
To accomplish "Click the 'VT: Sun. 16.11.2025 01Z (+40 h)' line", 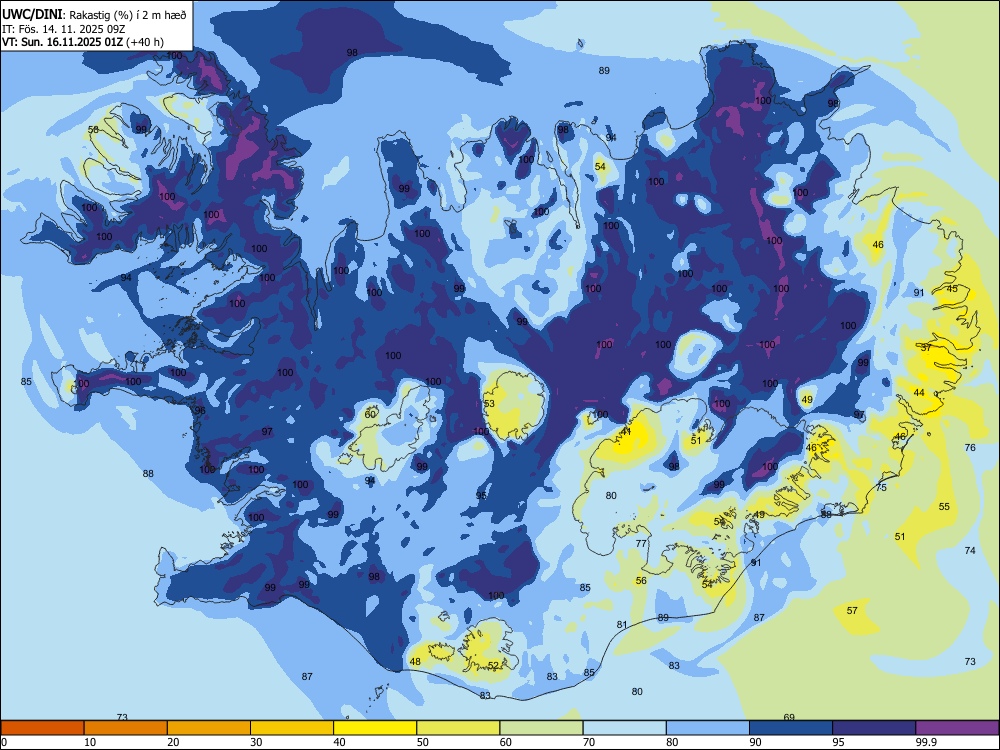I will click(x=83, y=42).
